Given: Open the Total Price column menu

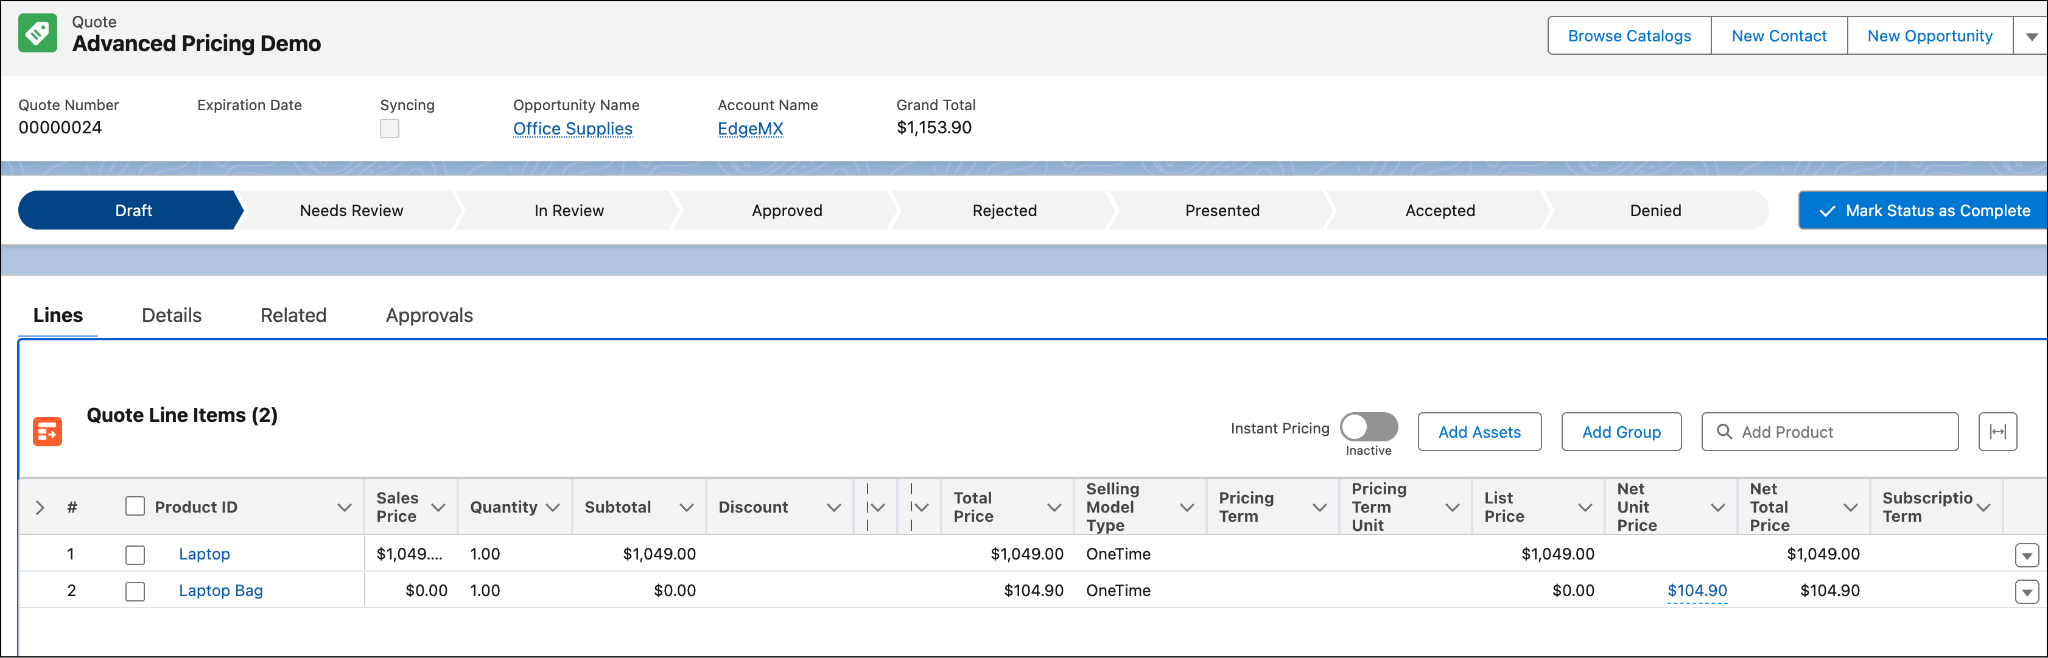Looking at the screenshot, I should point(1054,507).
